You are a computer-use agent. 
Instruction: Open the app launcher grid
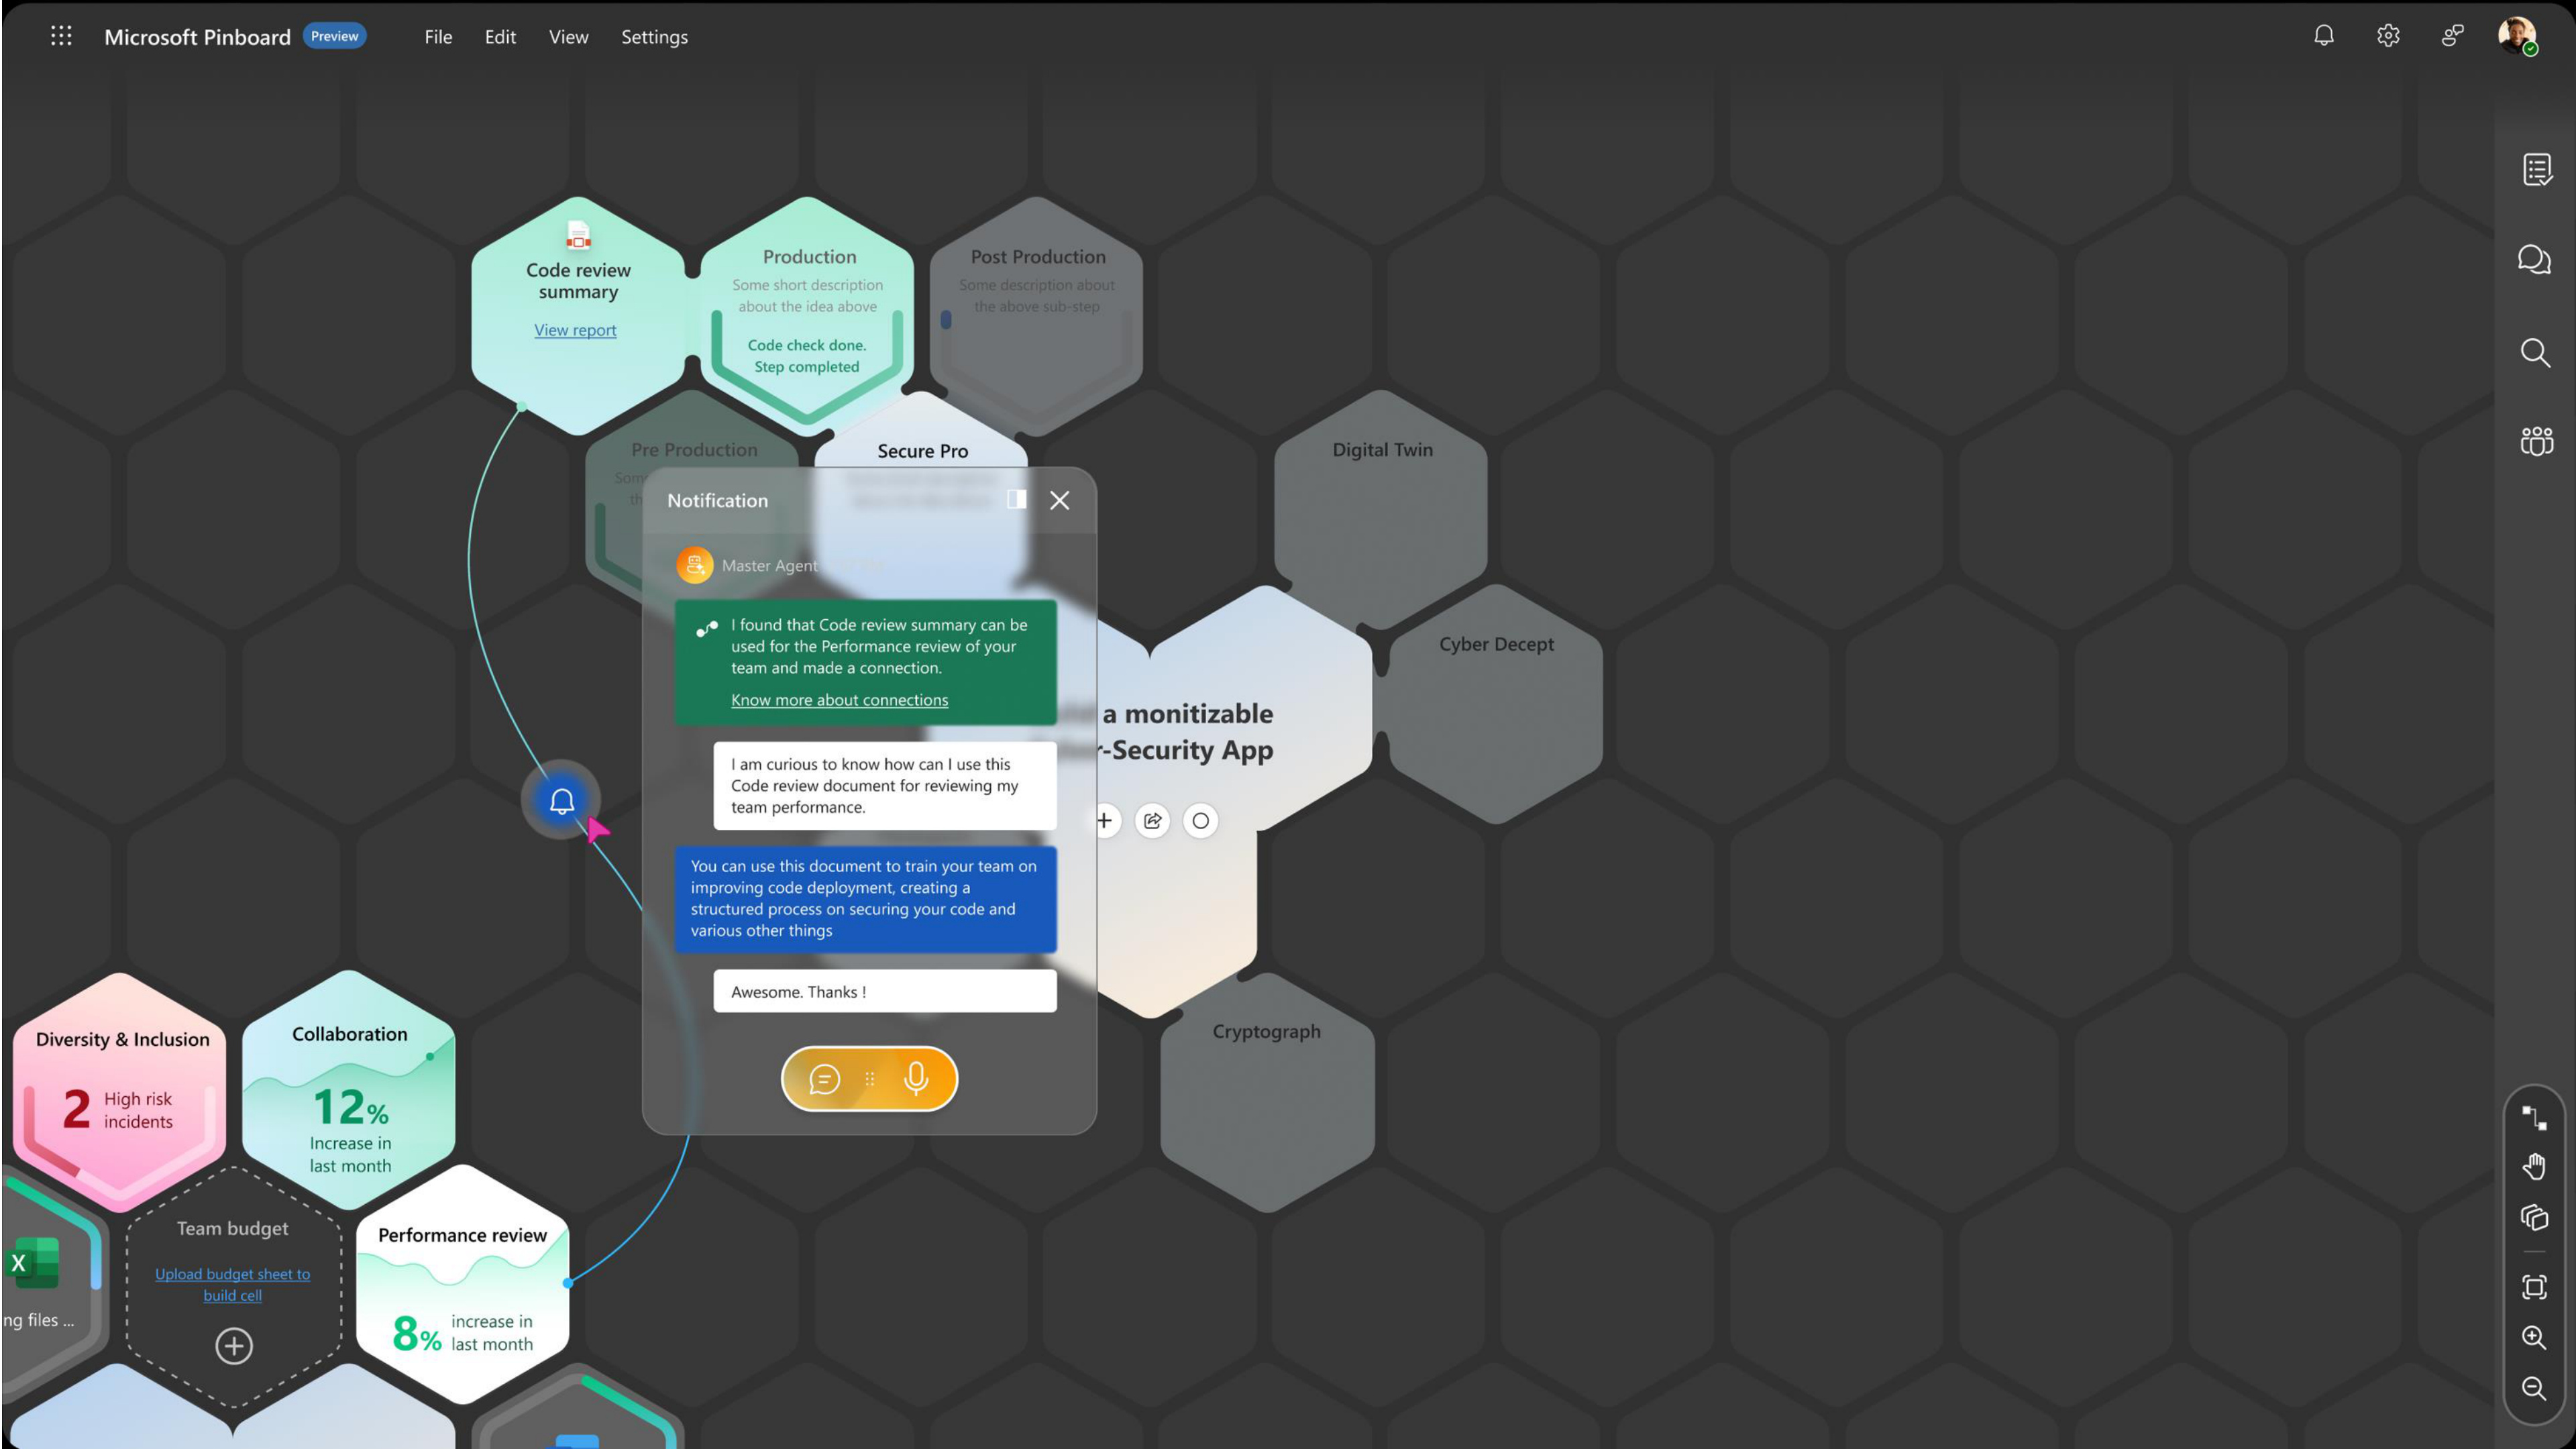(x=61, y=36)
